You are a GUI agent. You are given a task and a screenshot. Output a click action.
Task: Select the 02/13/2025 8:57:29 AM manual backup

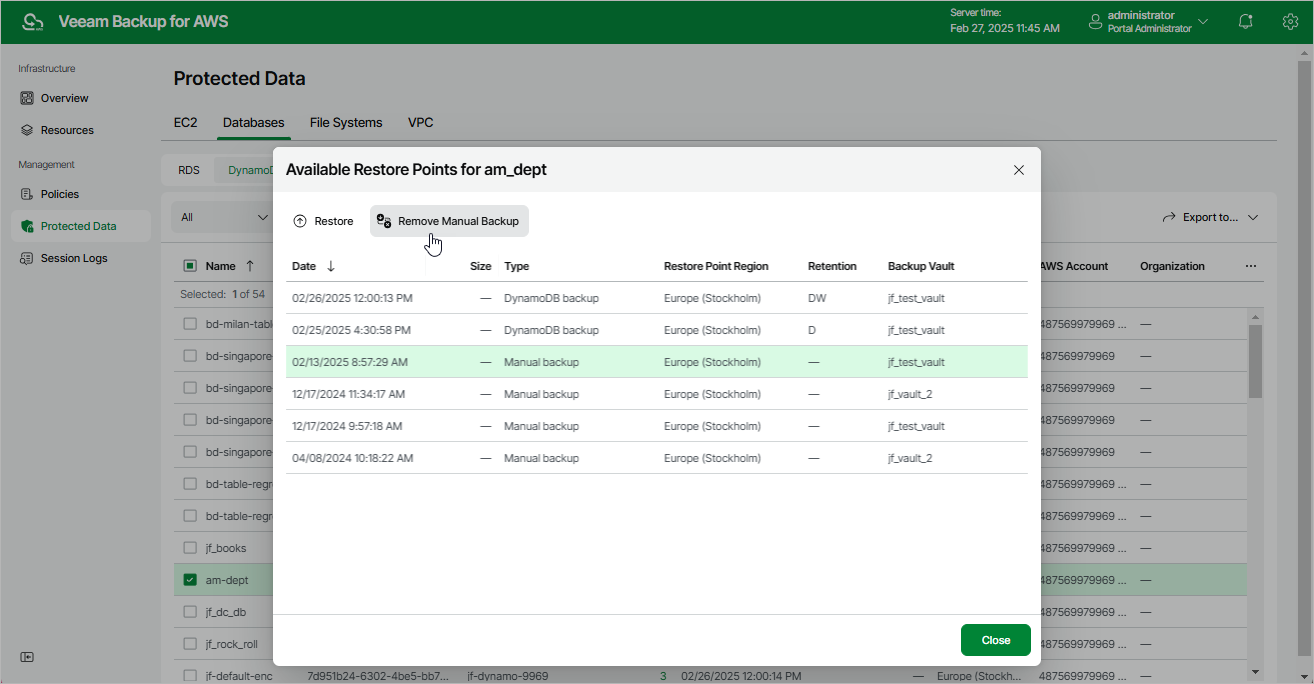pos(656,362)
